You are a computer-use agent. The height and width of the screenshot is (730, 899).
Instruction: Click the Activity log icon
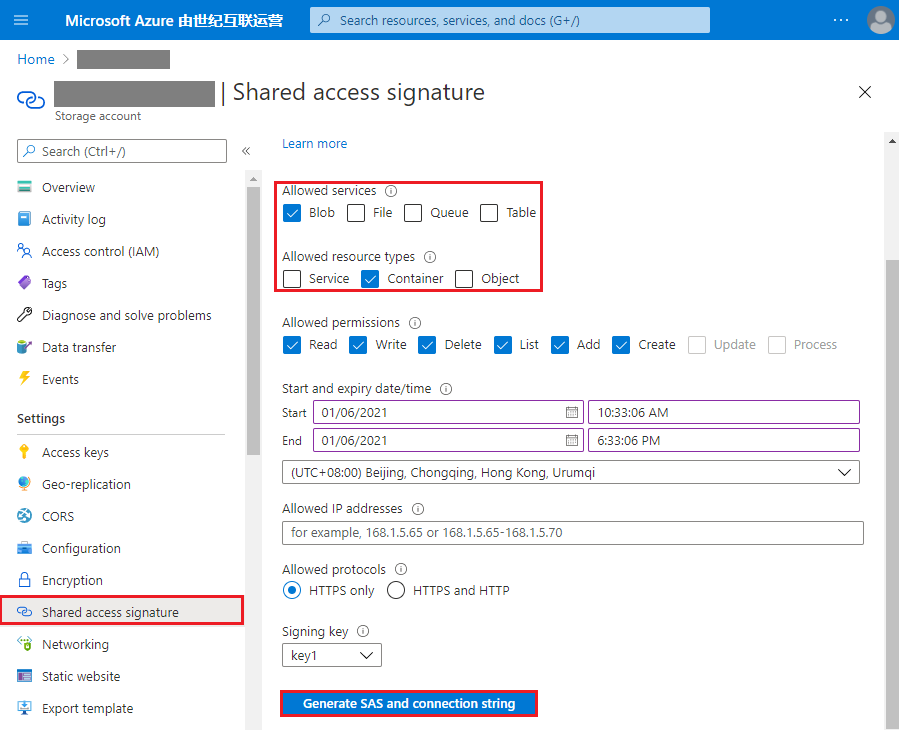click(x=24, y=219)
